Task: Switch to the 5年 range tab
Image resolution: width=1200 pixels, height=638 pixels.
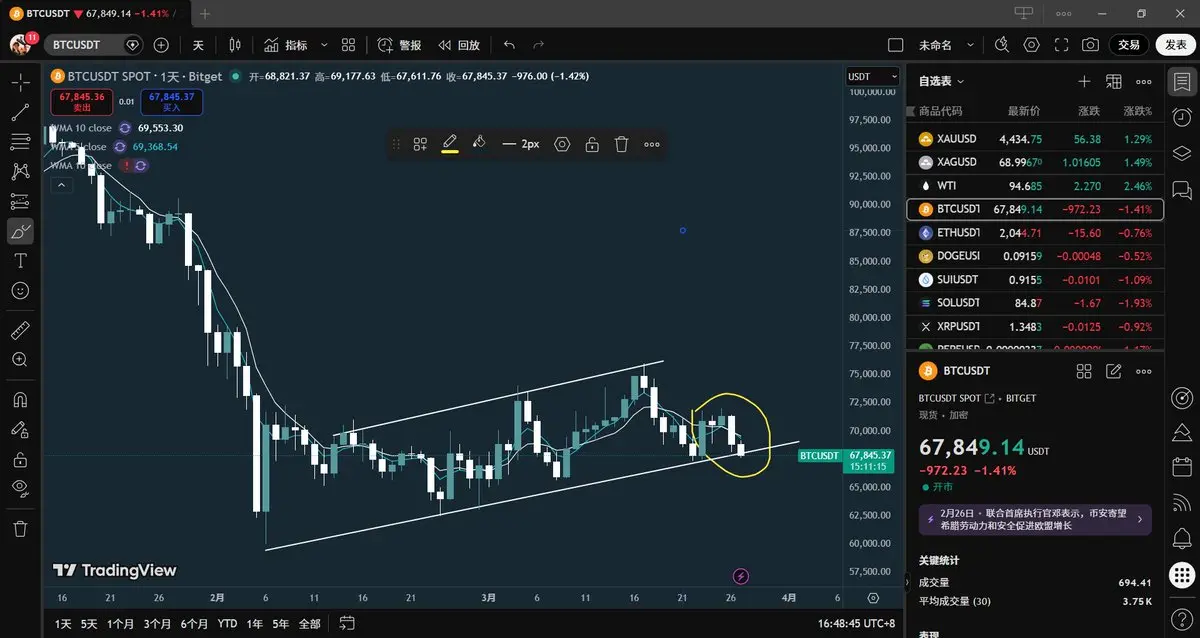Action: (280, 624)
